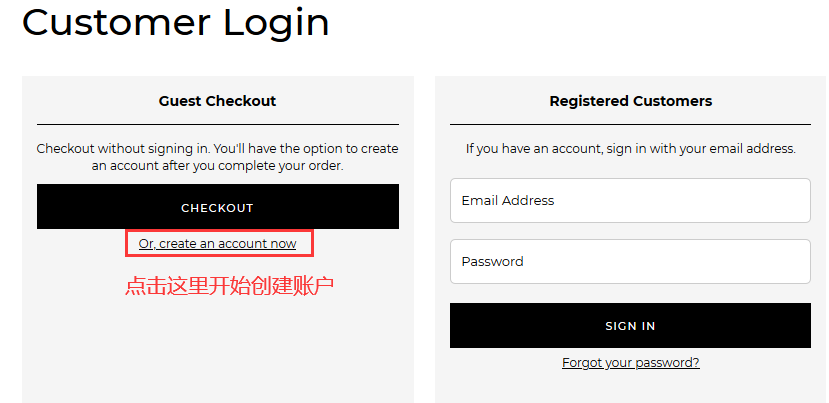Screen dimensions: 829x403
Task: Click empty gray space below Forgot password link
Action: [630, 388]
